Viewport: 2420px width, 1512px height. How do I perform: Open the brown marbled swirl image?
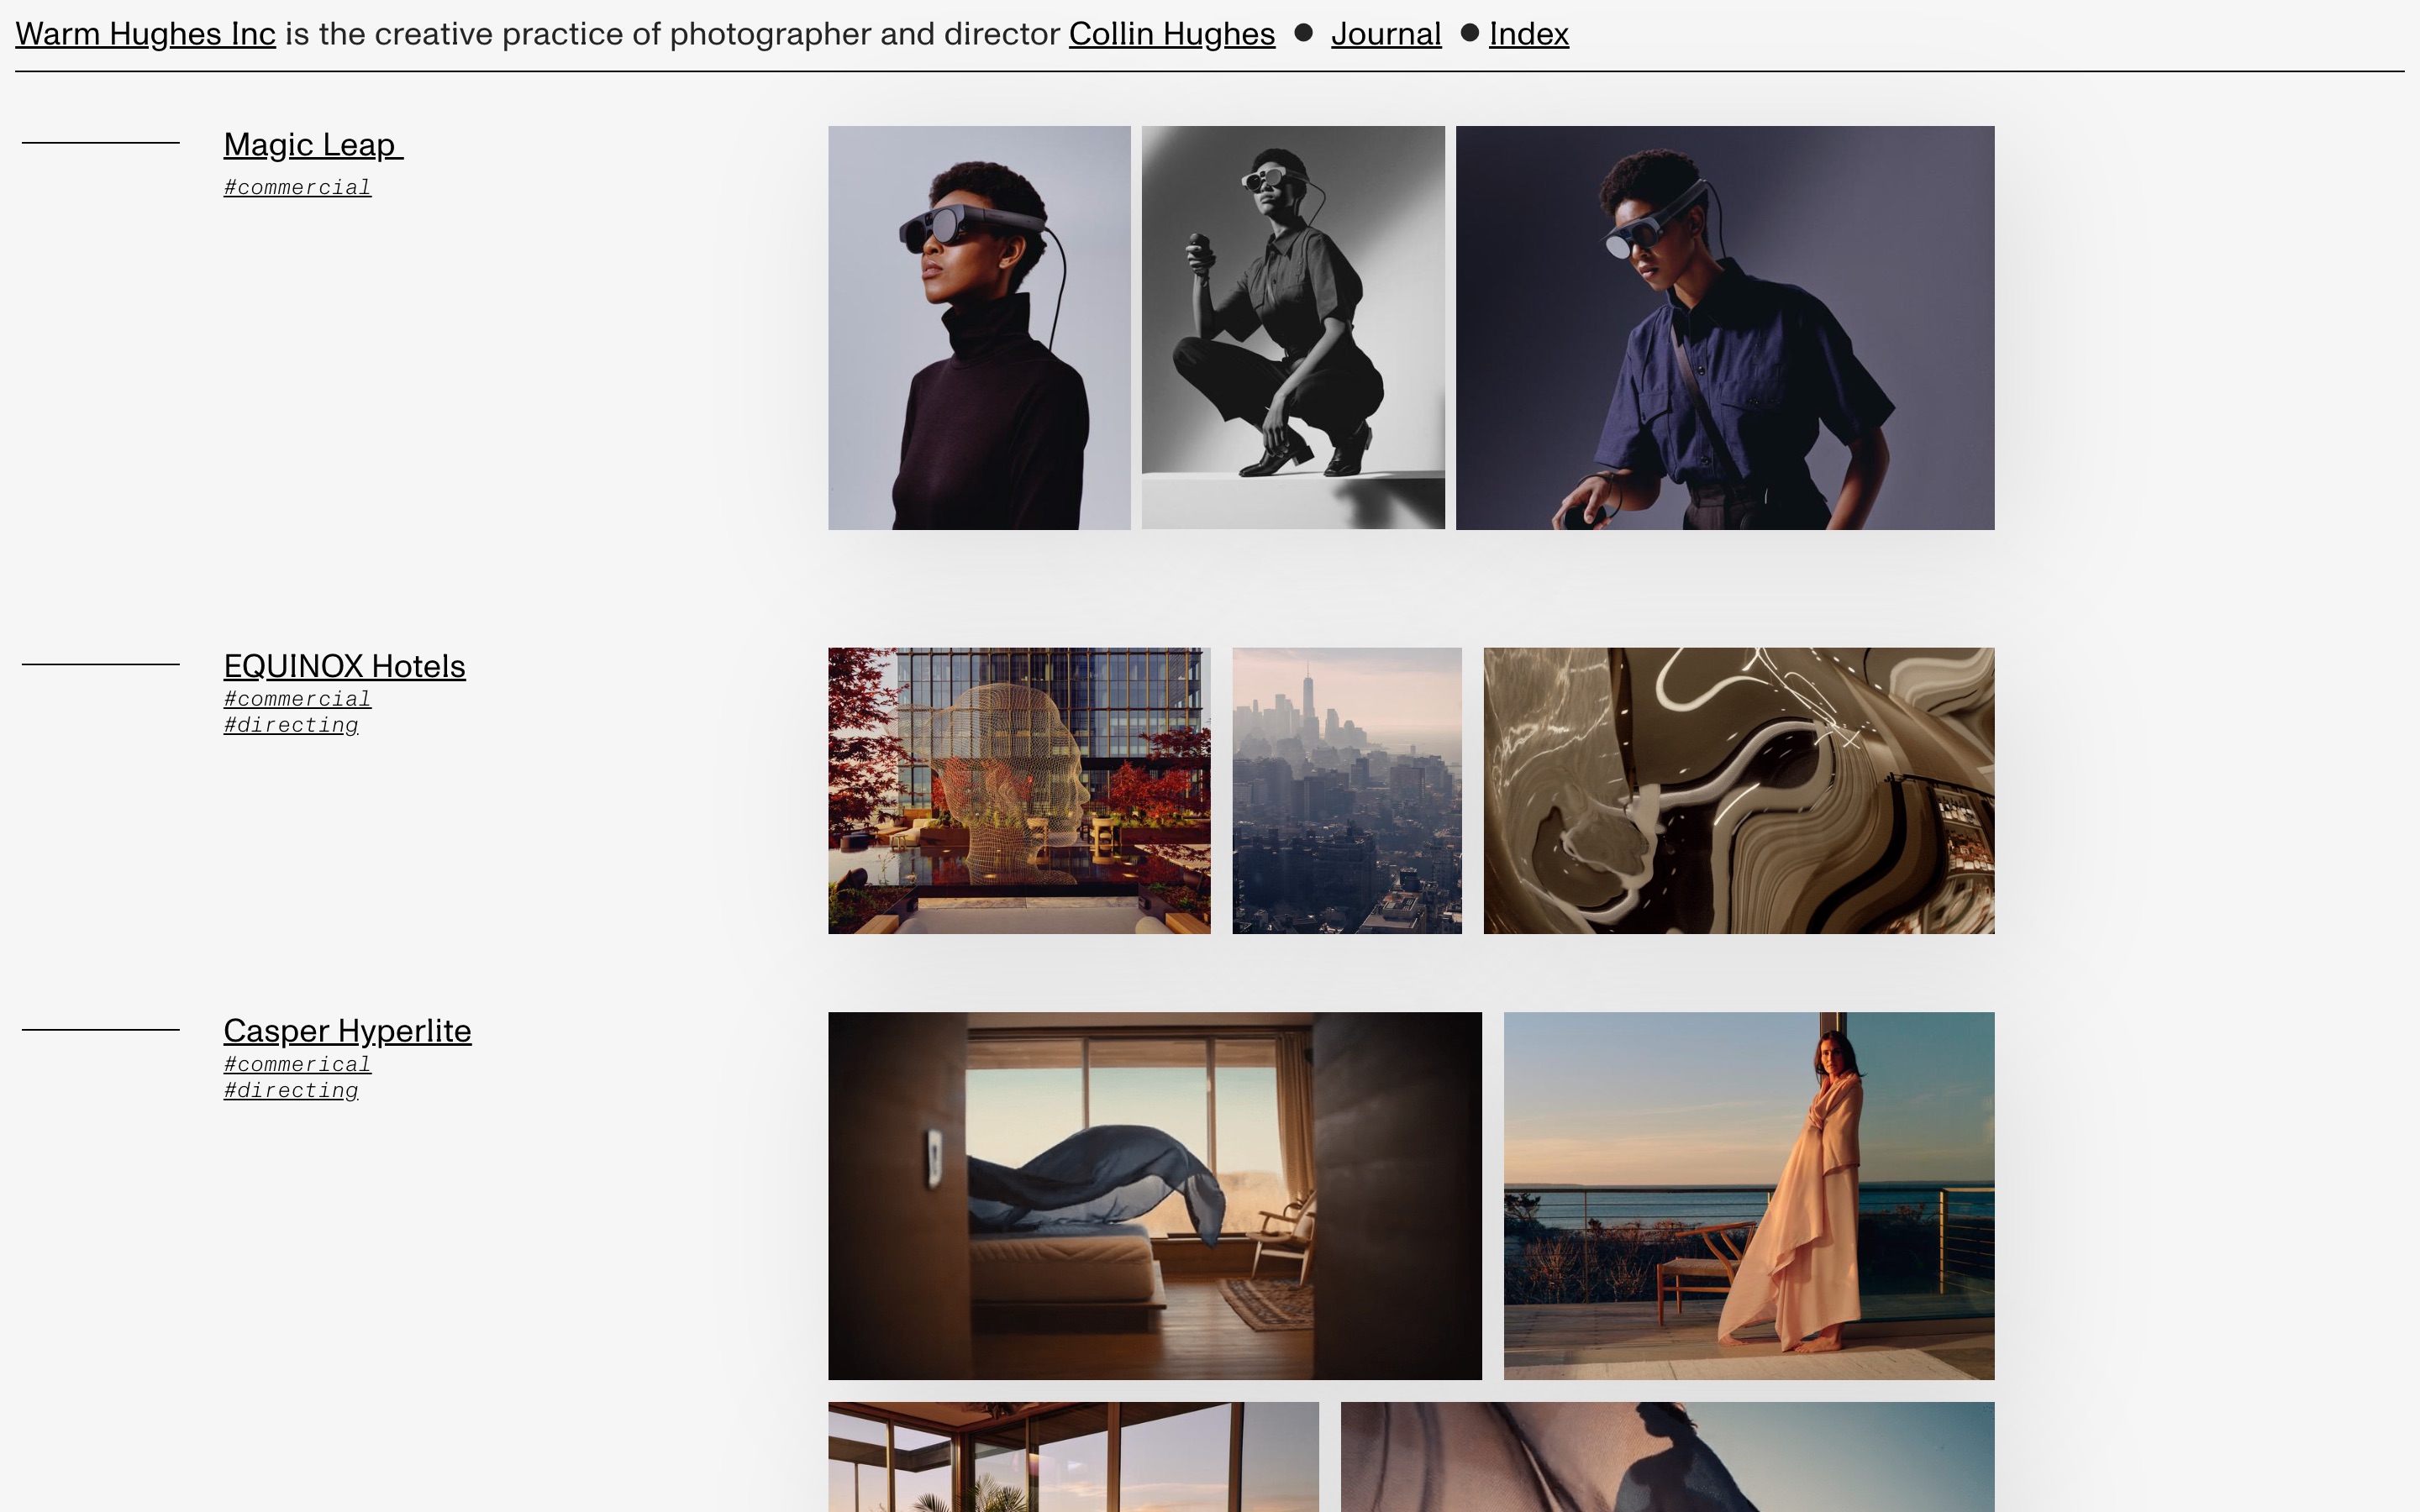tap(1738, 790)
